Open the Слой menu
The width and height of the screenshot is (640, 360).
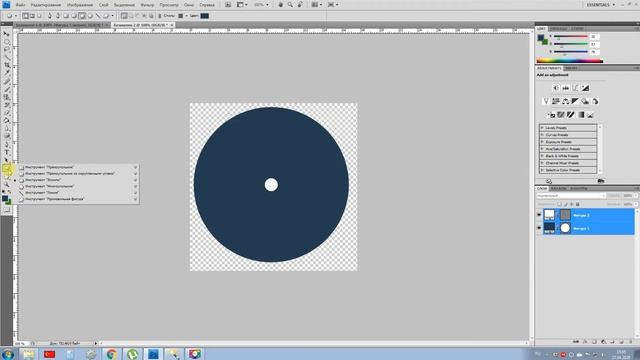pos(104,5)
